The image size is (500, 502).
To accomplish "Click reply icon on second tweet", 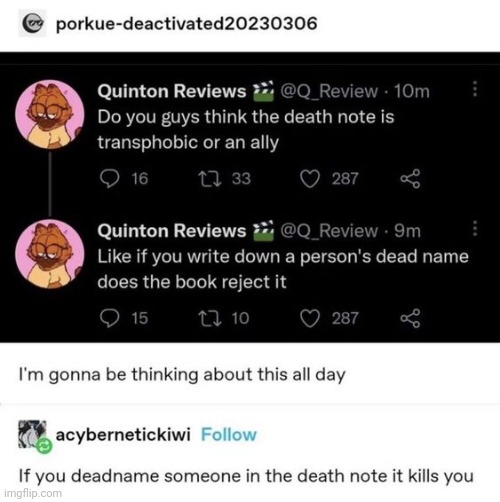I will point(109,318).
